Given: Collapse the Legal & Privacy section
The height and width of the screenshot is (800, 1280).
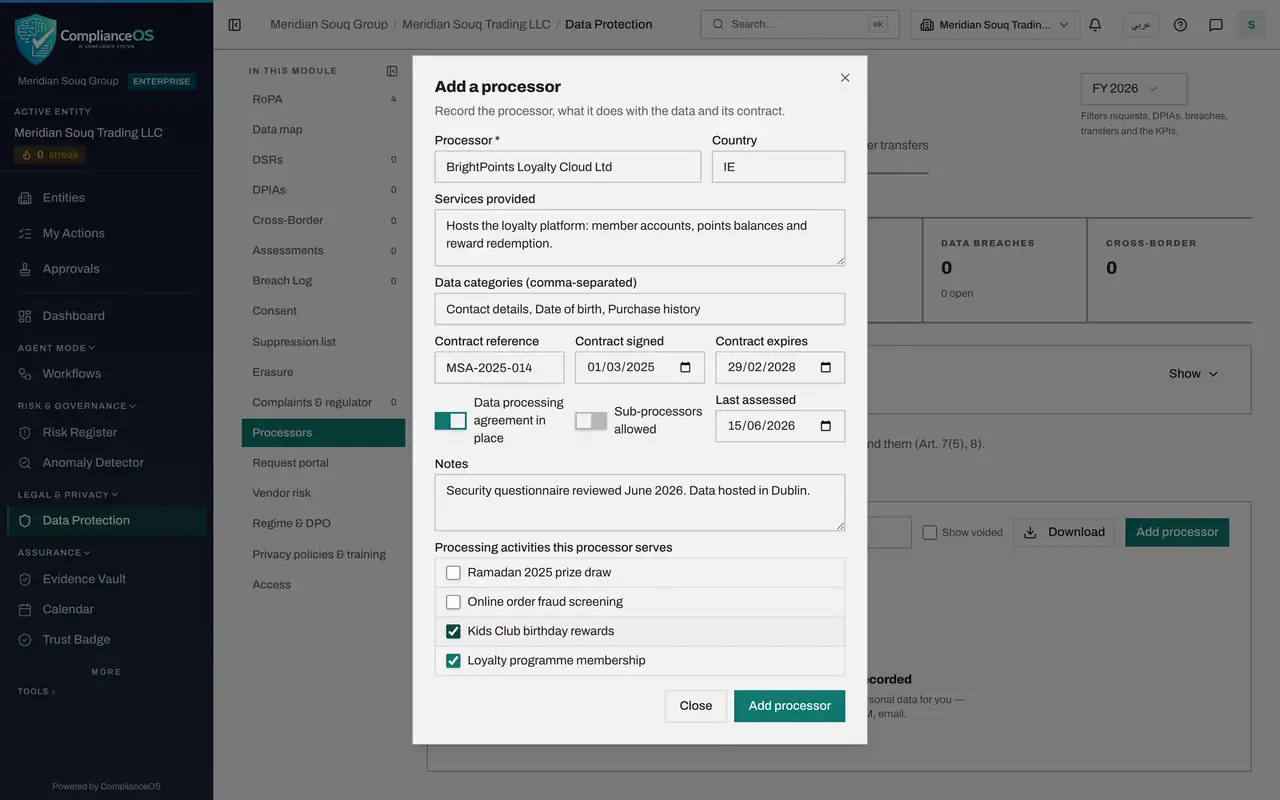Looking at the screenshot, I should 67,495.
